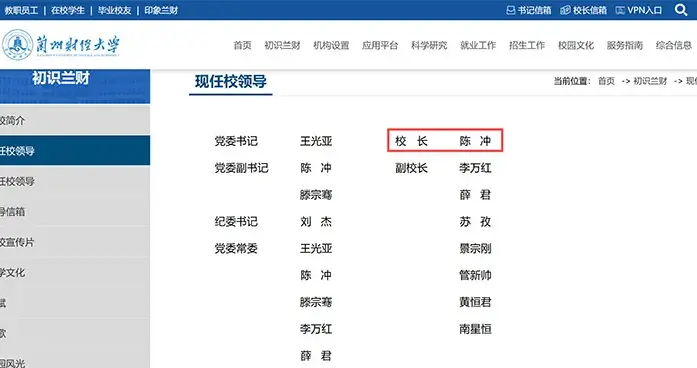The width and height of the screenshot is (697, 368).
Task: Click 王光亚 in the 党委书记 row
Action: point(316,141)
